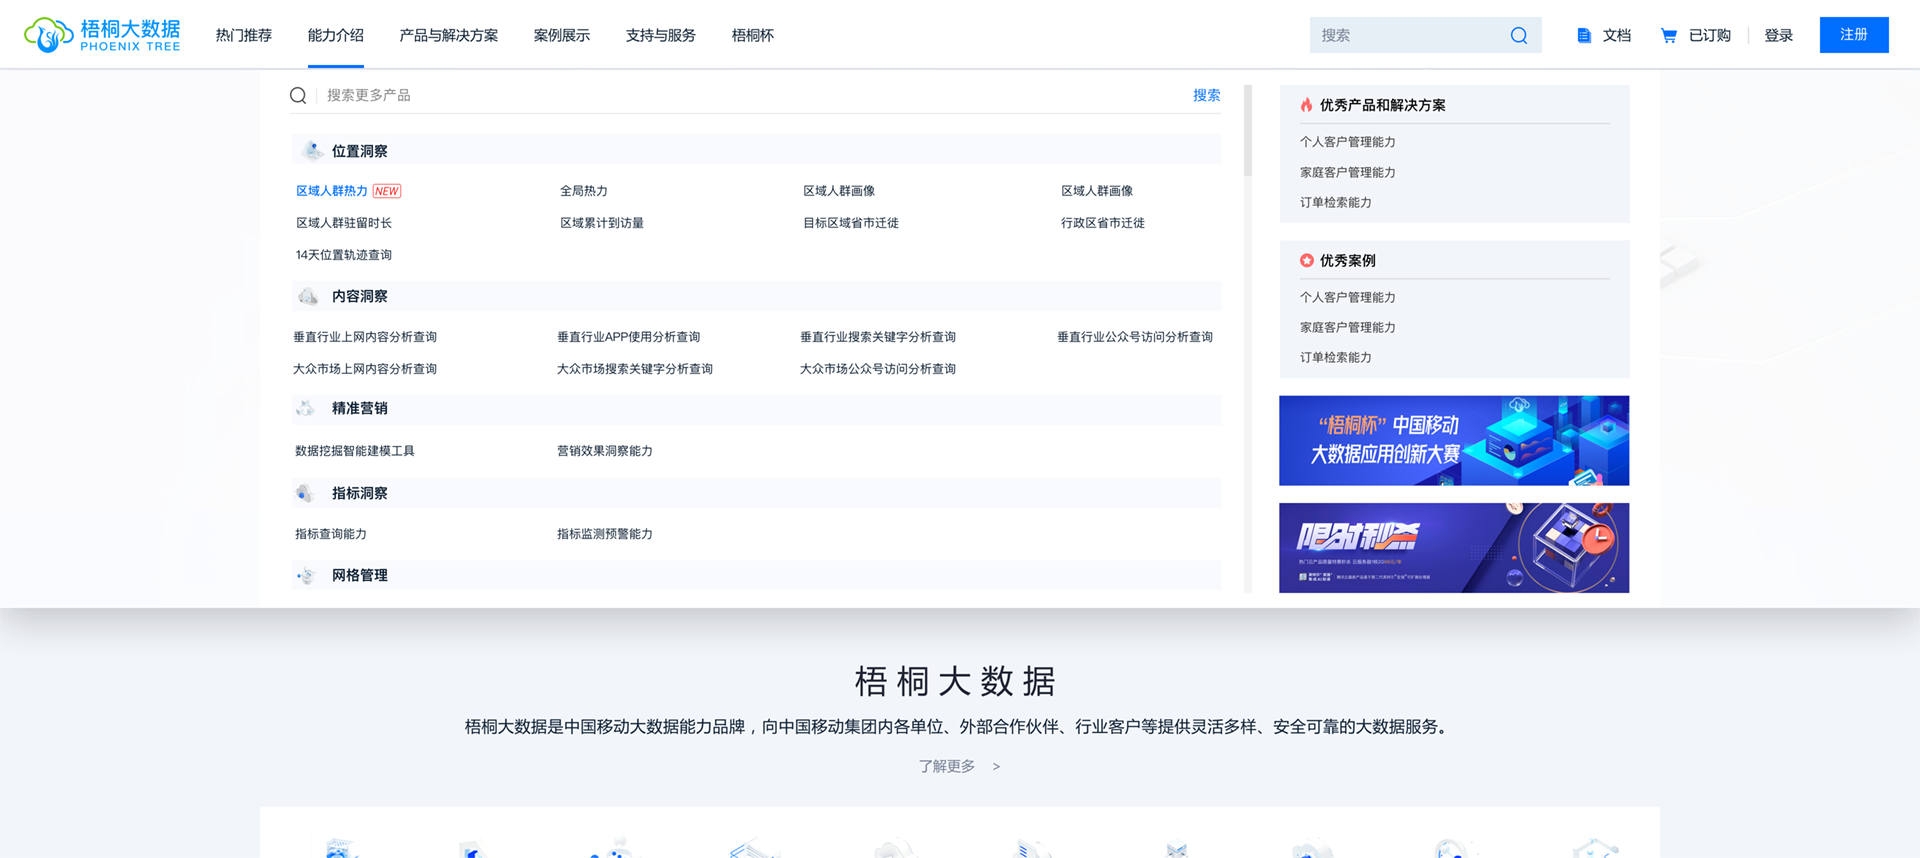Click the 内容洞察 category icon
This screenshot has height=858, width=1920.
coord(308,296)
